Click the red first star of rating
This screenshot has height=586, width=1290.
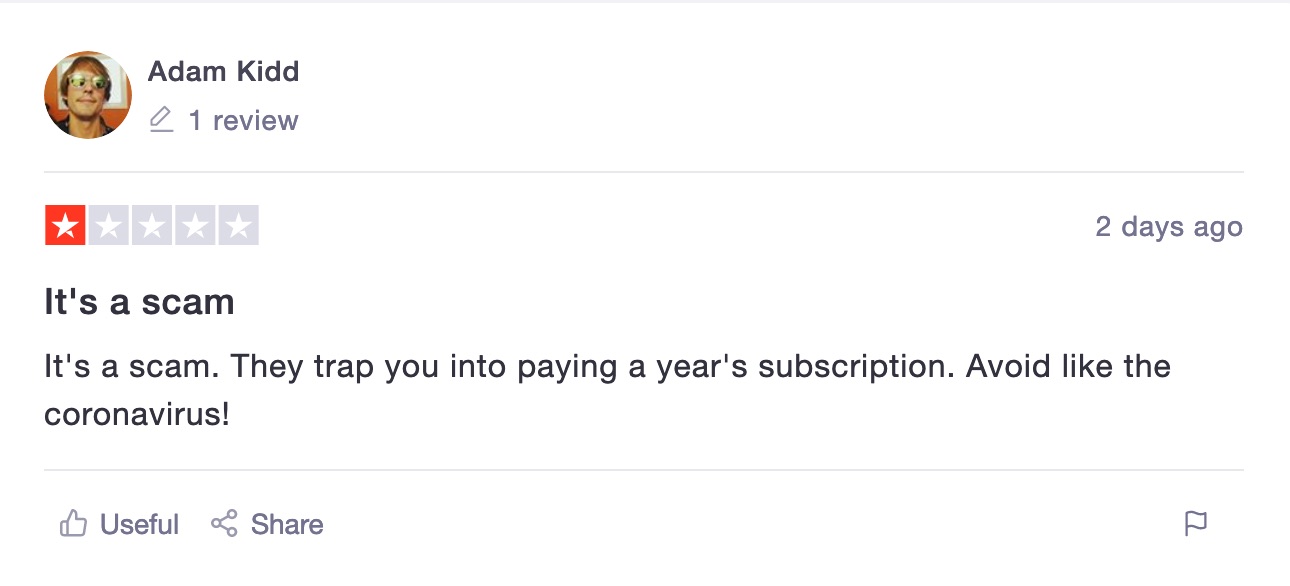point(65,226)
